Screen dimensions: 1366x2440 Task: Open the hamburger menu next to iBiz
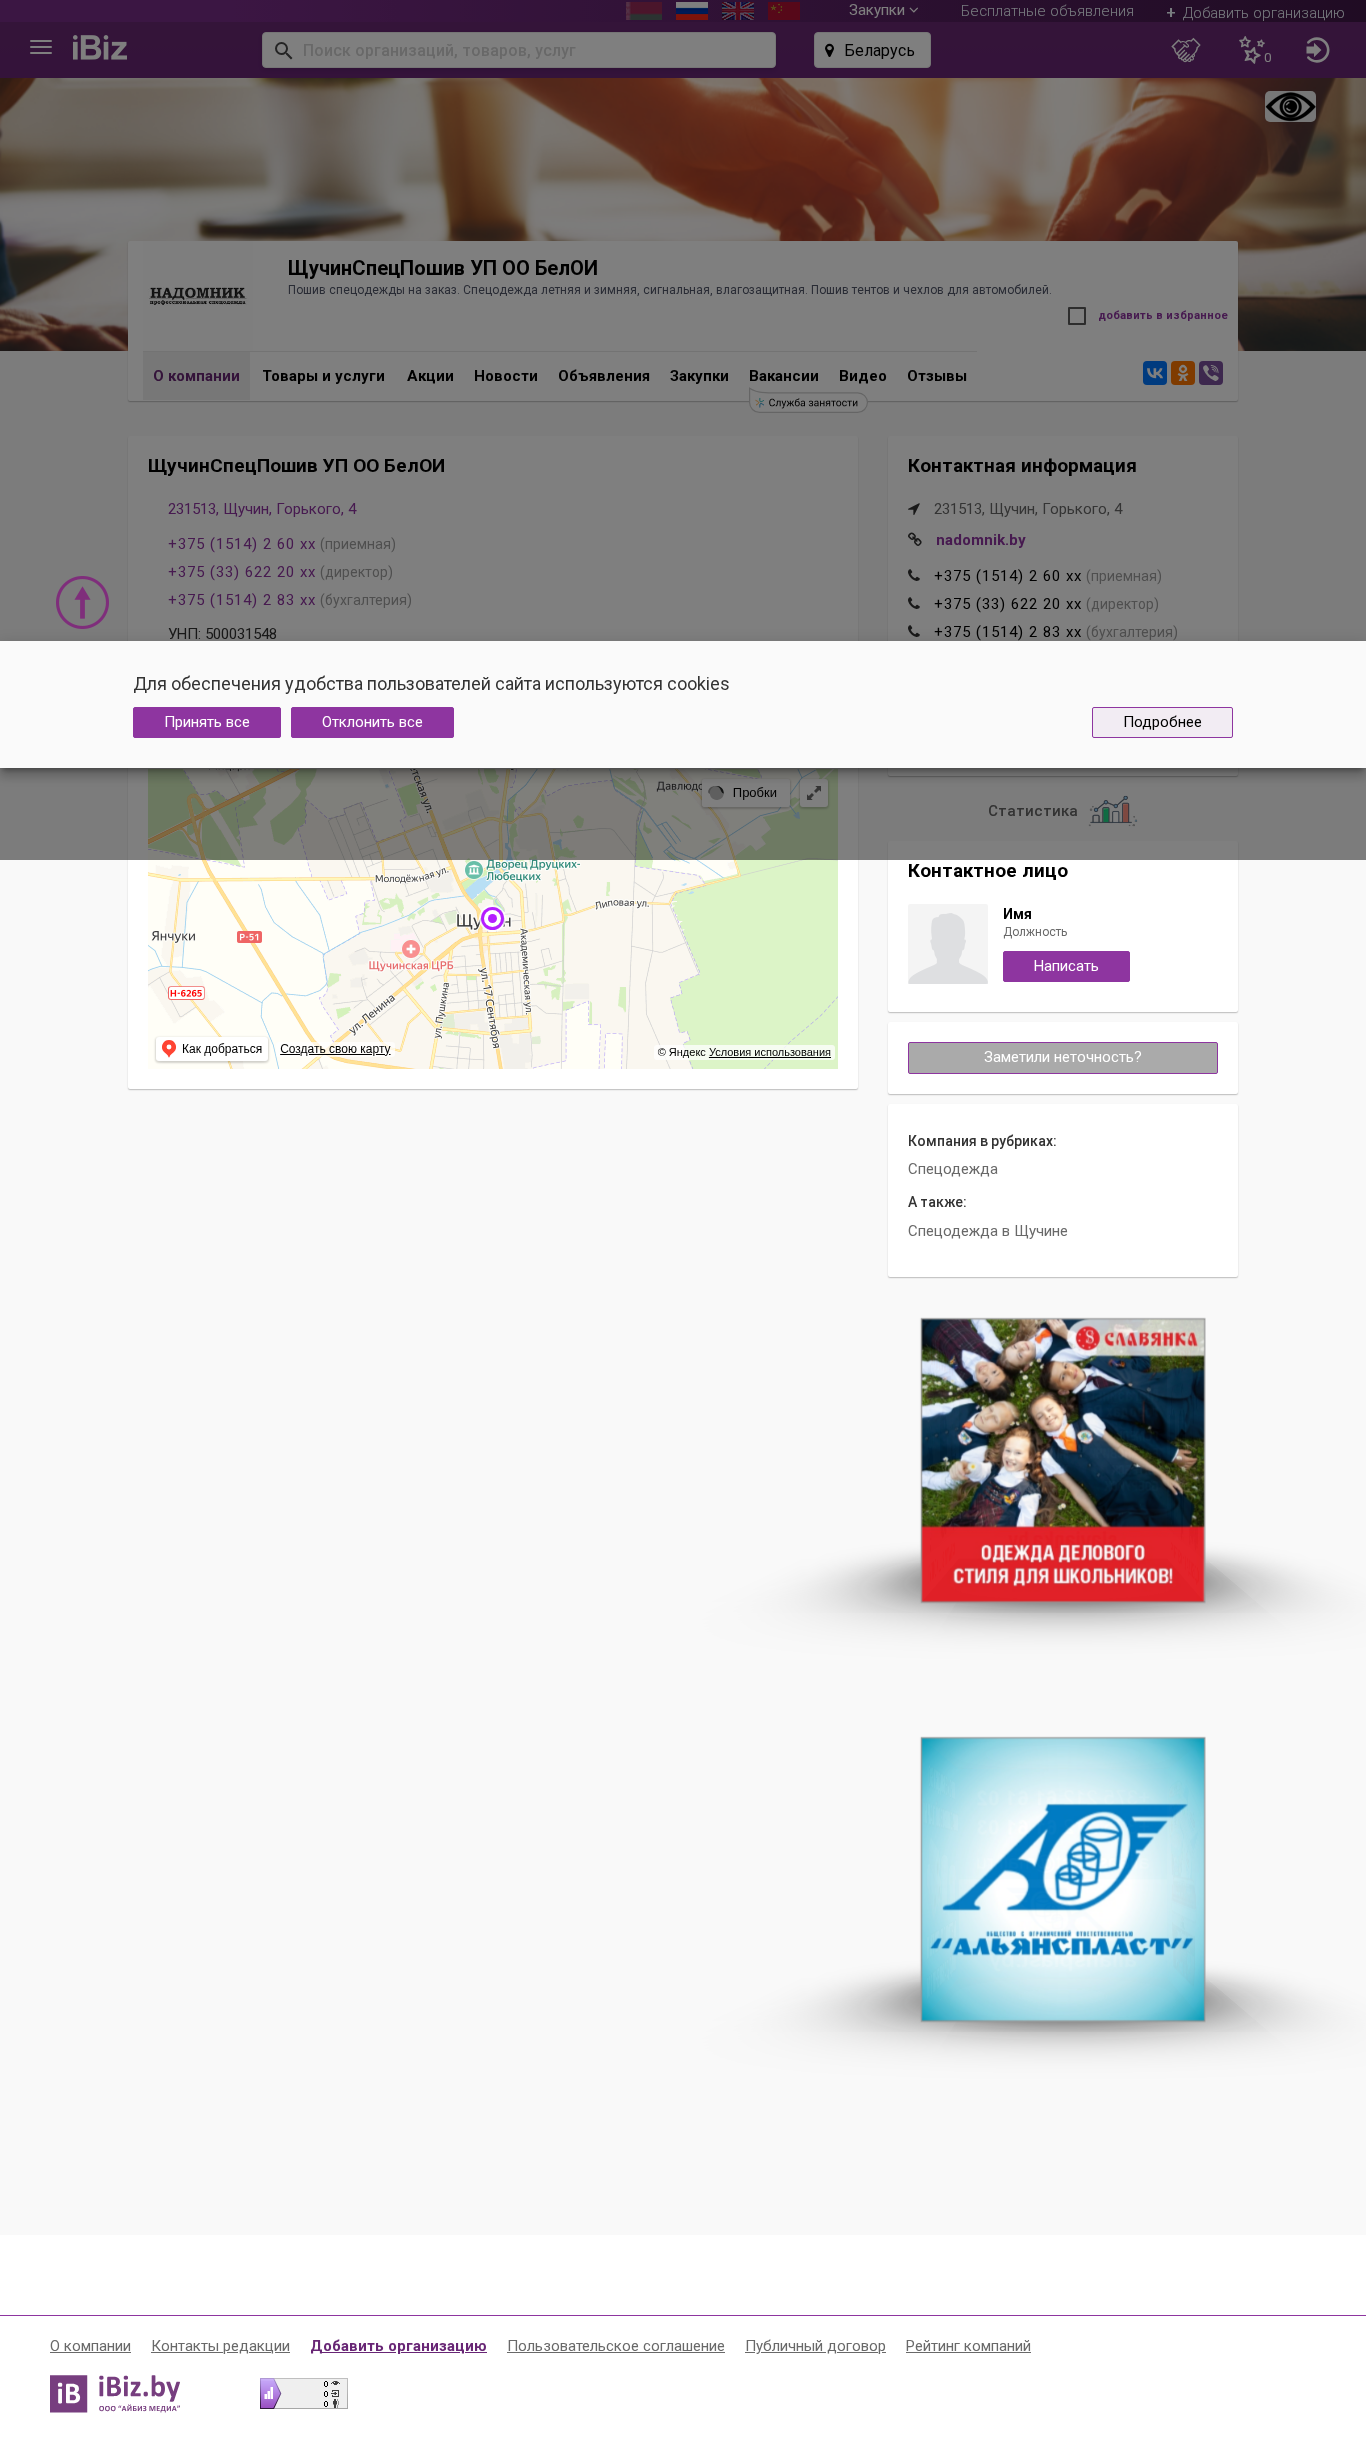pos(41,48)
